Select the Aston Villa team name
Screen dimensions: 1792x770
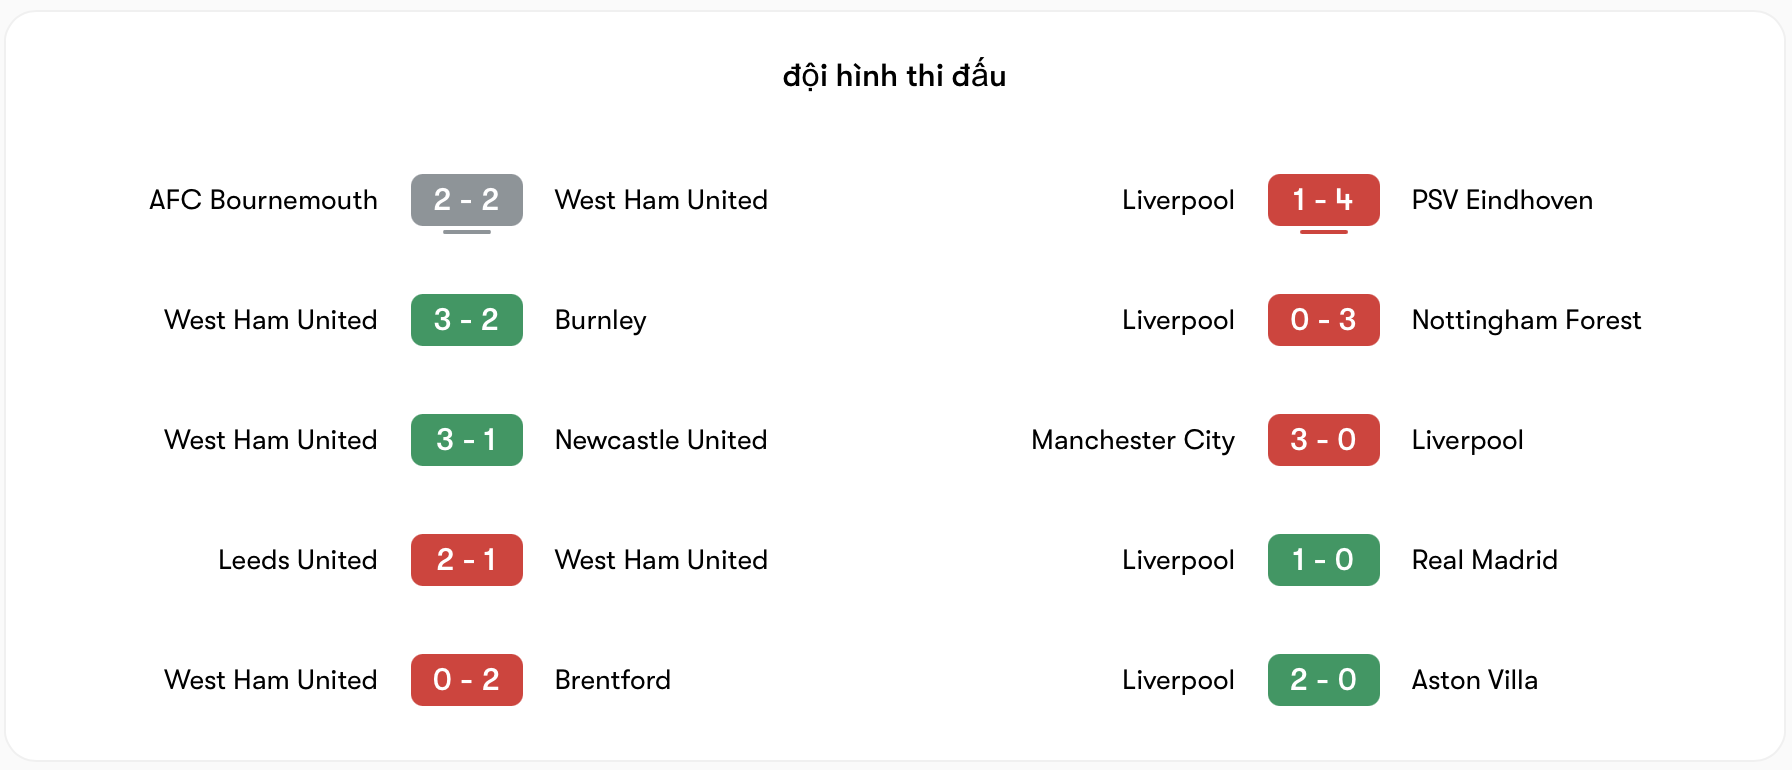point(1474,680)
